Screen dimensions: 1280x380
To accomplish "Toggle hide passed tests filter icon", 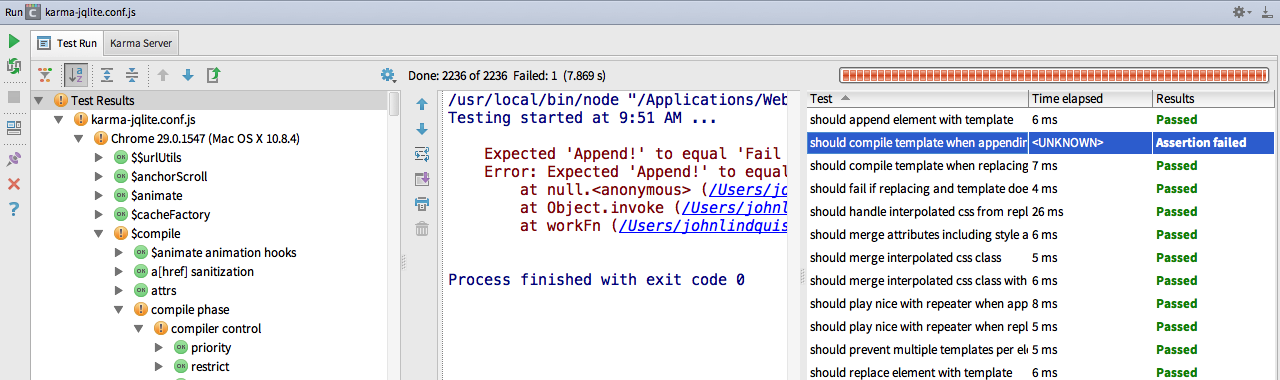I will coord(45,75).
